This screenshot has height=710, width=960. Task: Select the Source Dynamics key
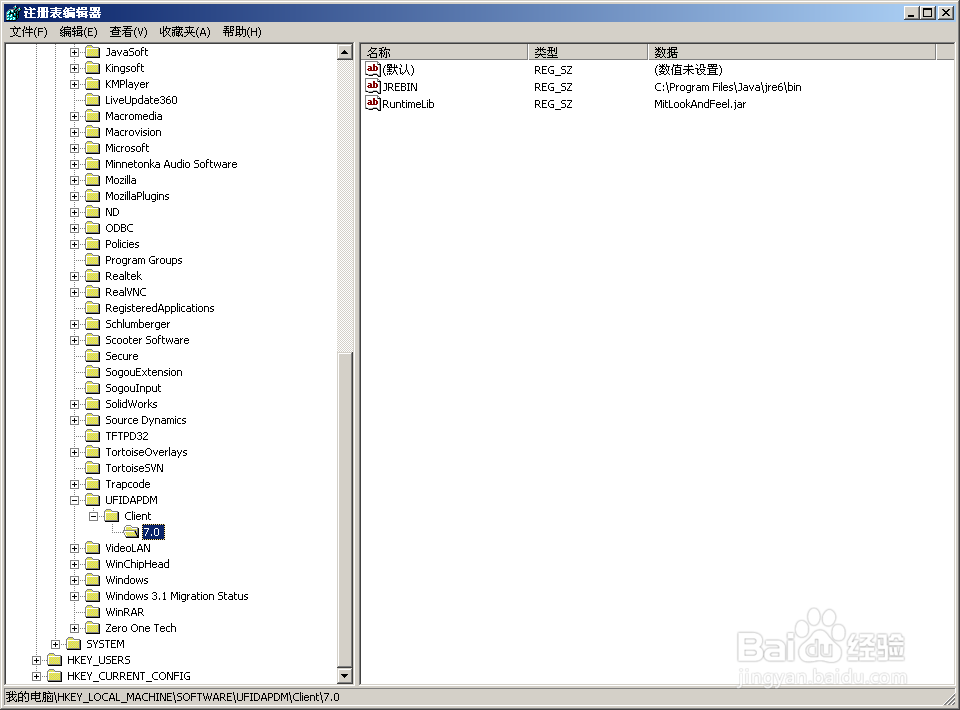pos(146,420)
